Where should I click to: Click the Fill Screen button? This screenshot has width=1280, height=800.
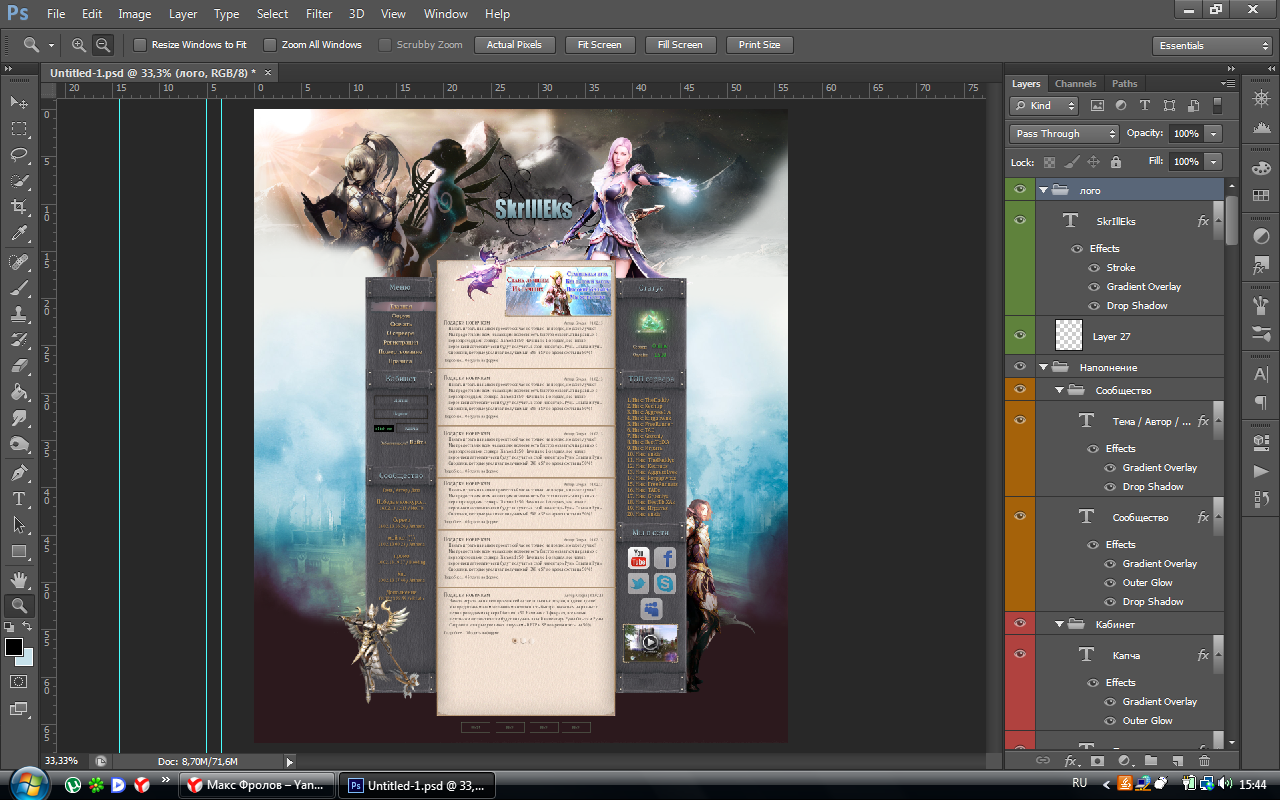pos(680,45)
